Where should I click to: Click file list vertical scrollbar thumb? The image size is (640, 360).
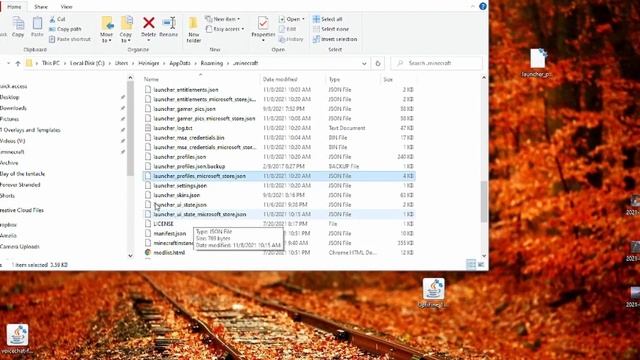pos(484,202)
